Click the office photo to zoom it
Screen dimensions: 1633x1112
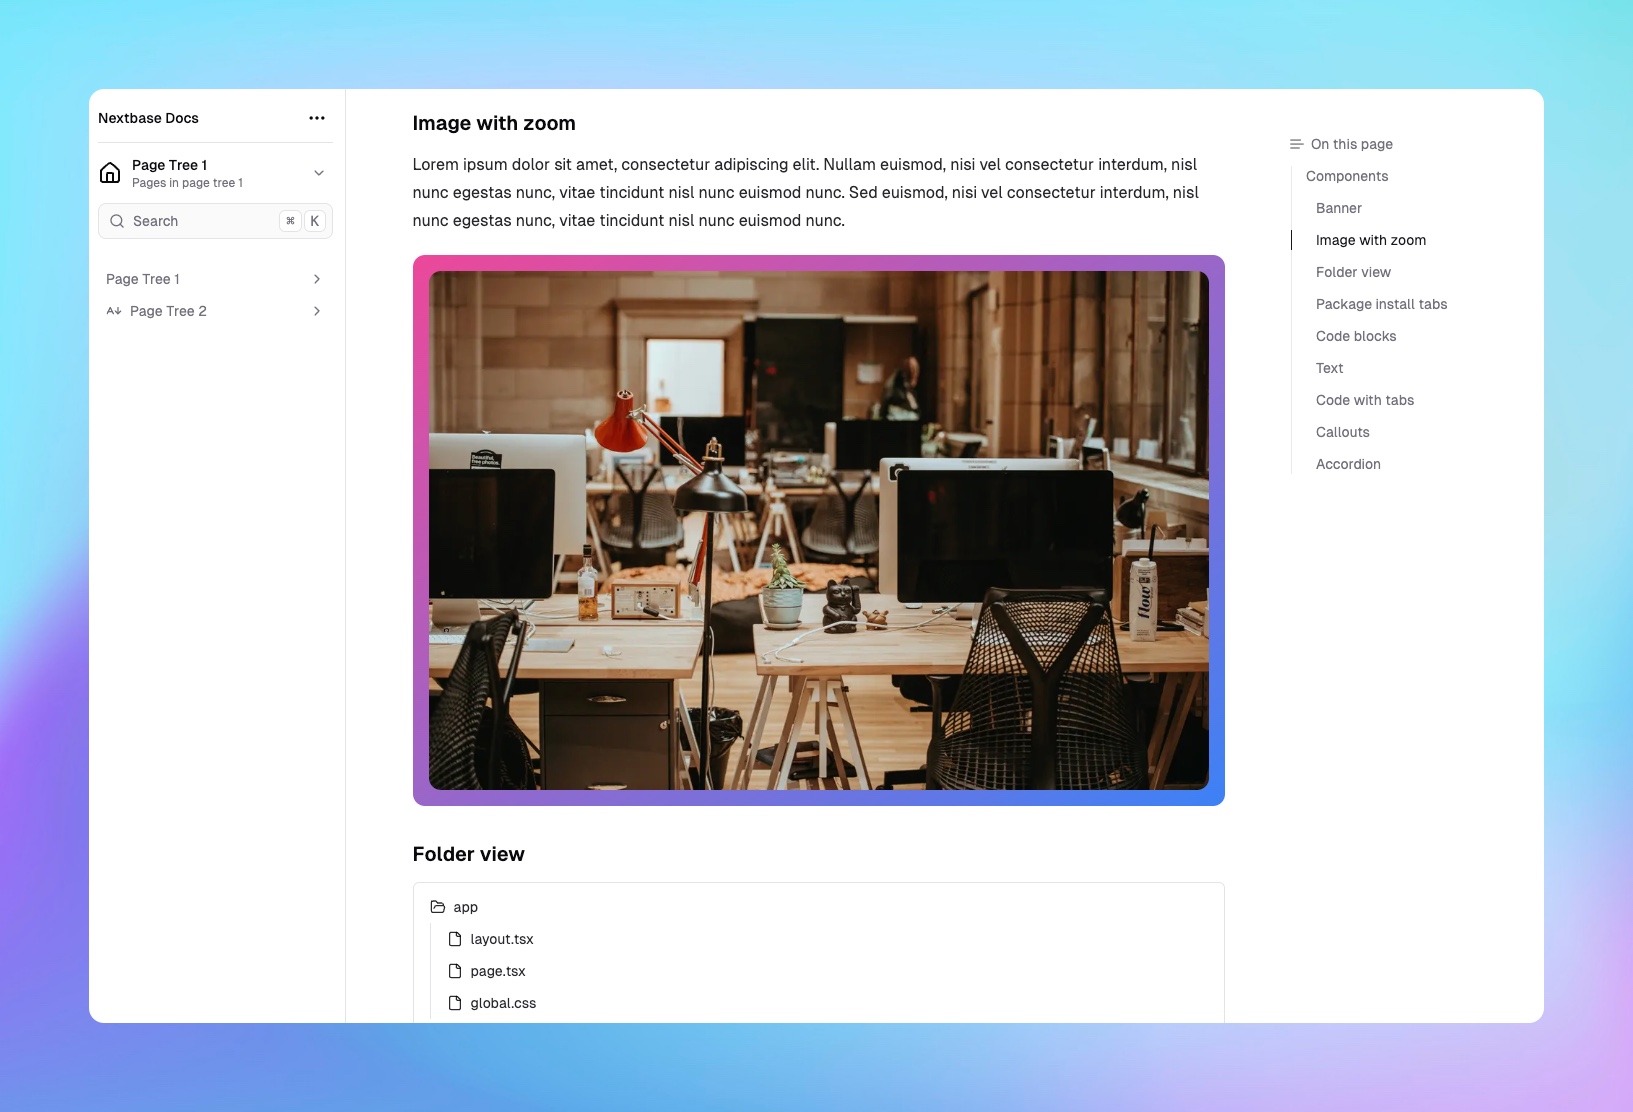[x=818, y=530]
